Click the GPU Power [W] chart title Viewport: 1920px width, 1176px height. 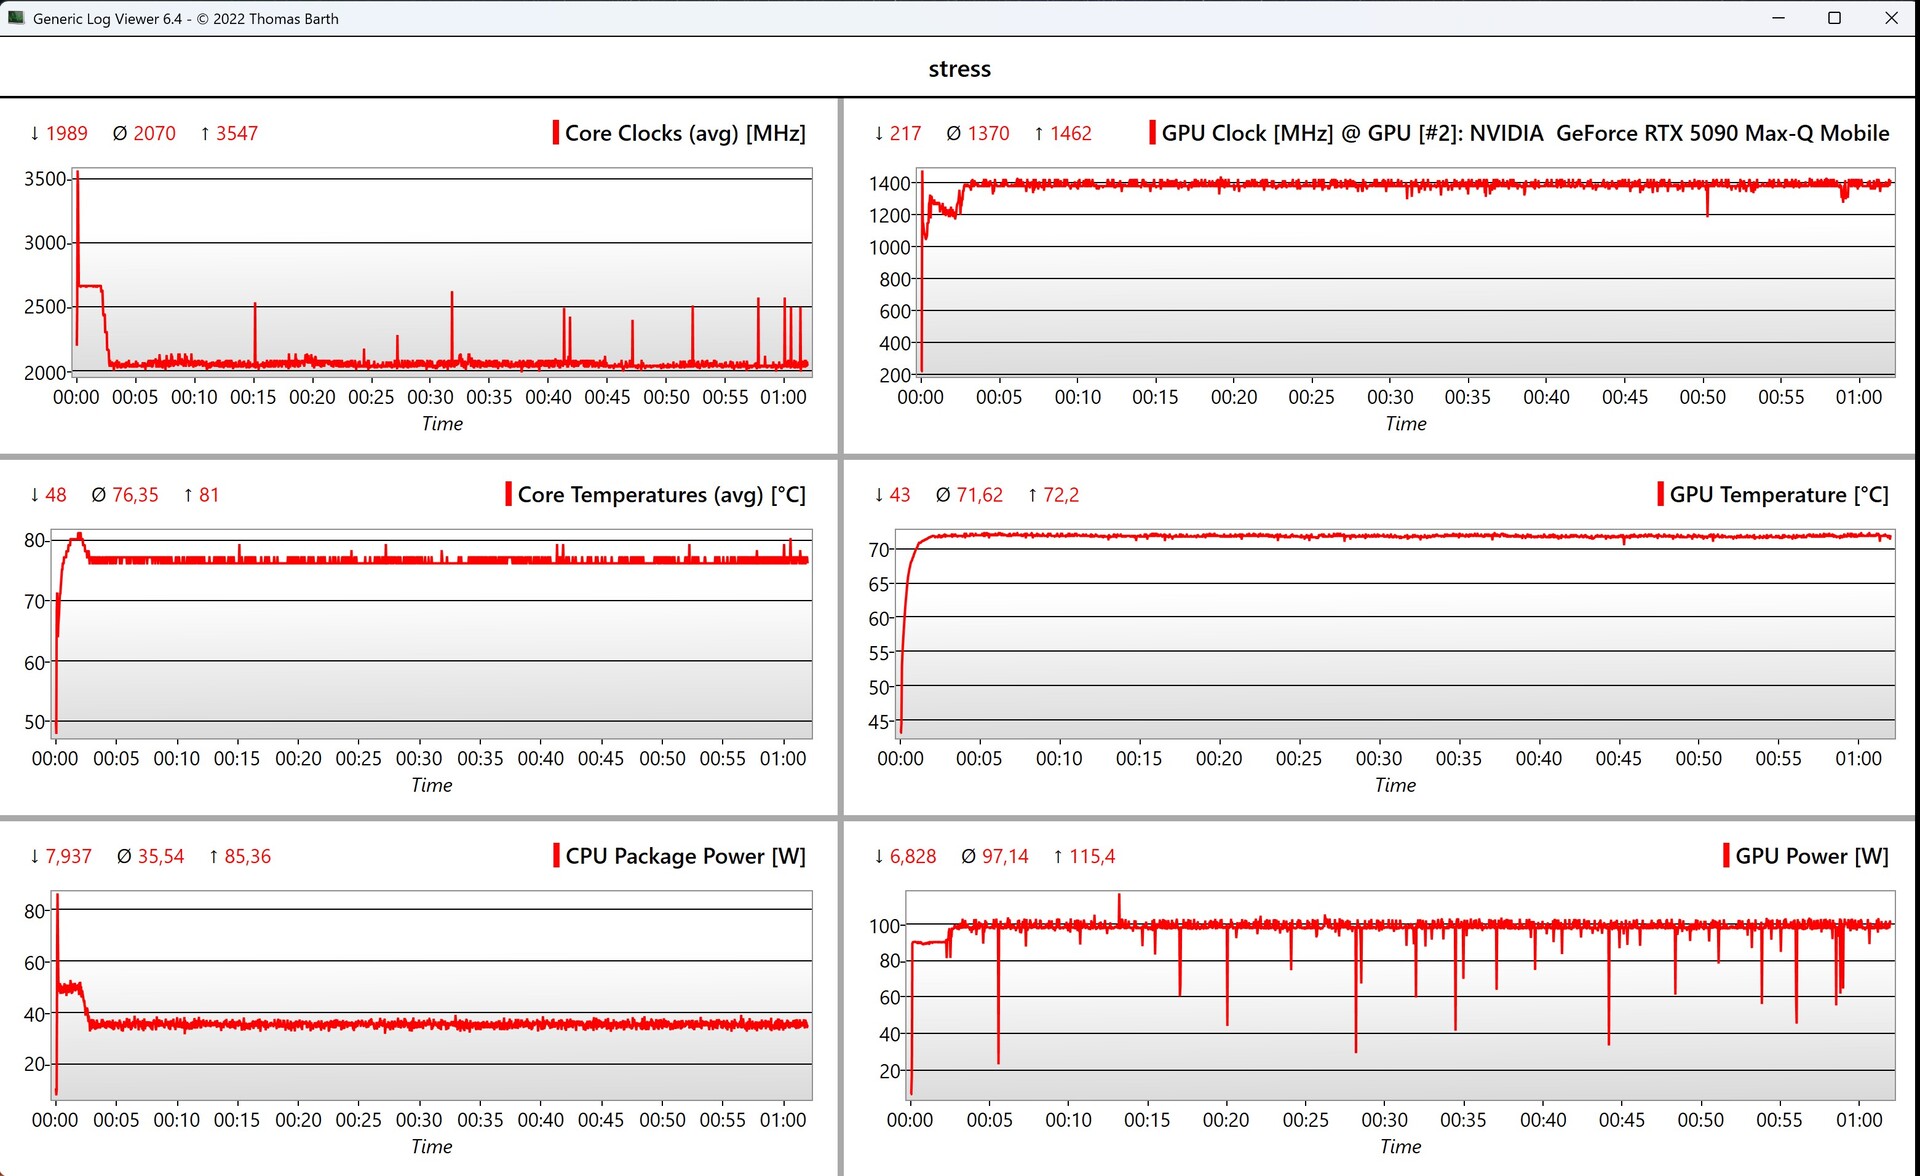point(1811,856)
